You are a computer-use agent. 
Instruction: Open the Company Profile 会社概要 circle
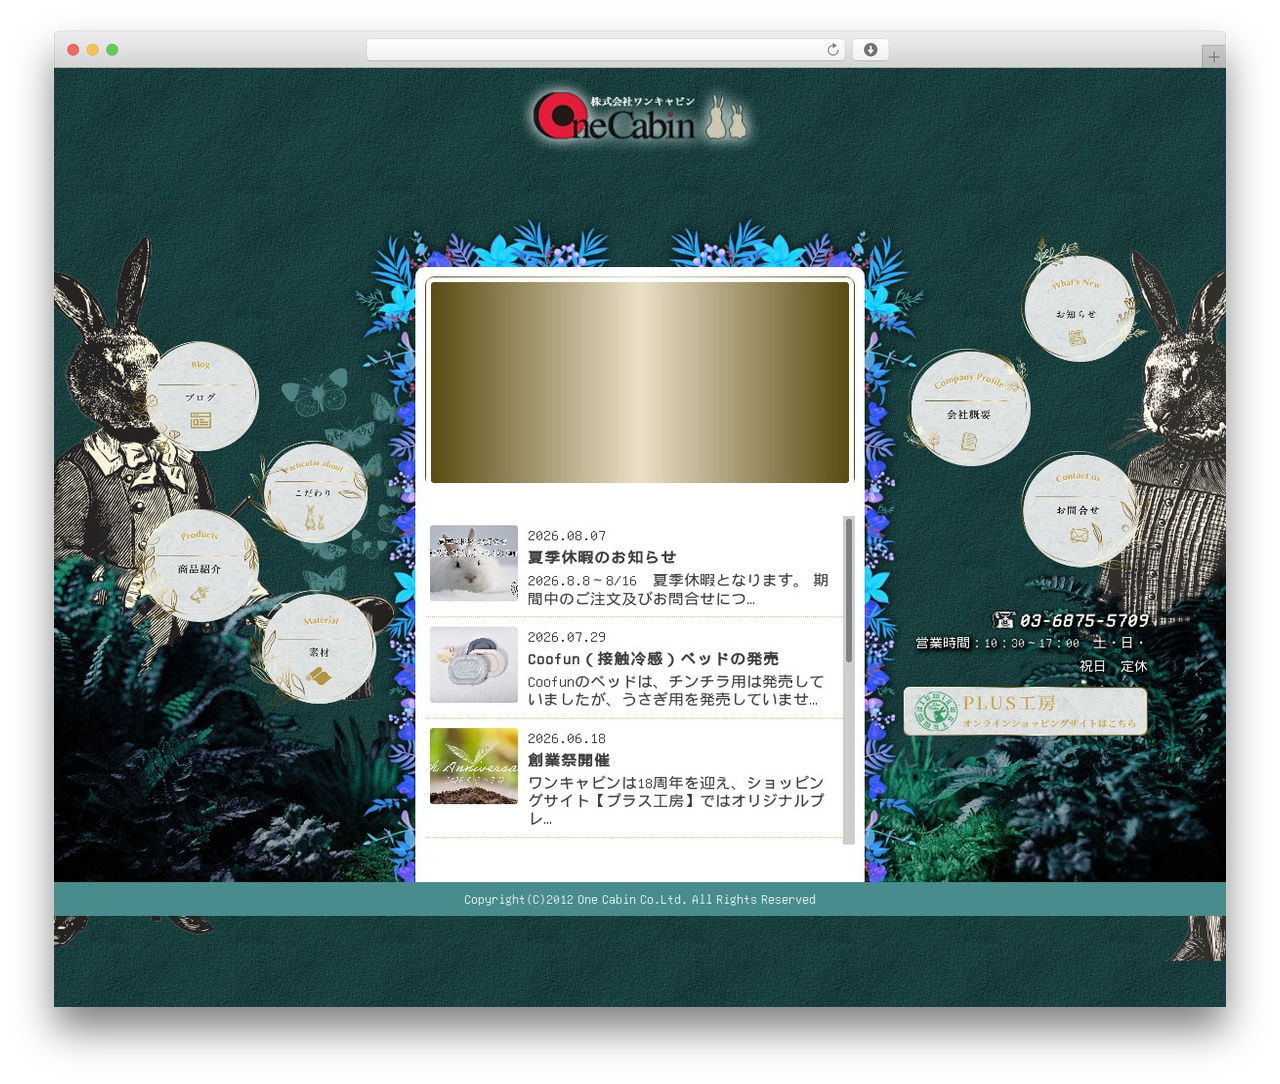969,408
